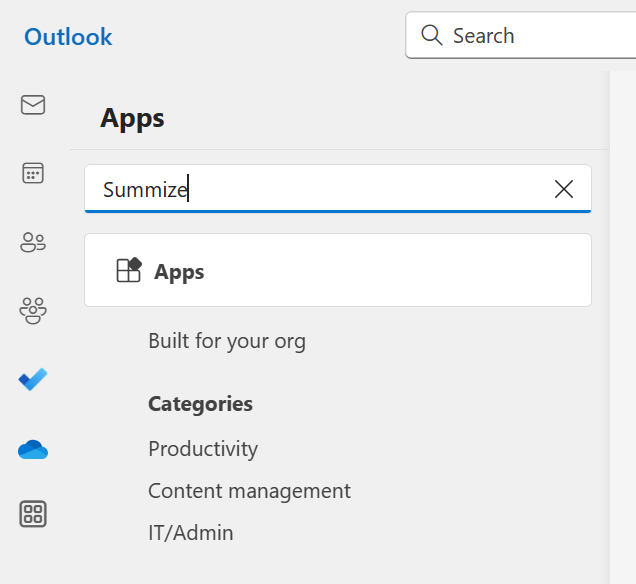The height and width of the screenshot is (584, 636).
Task: Launch the To Do checkmark app
Action: pos(33,379)
